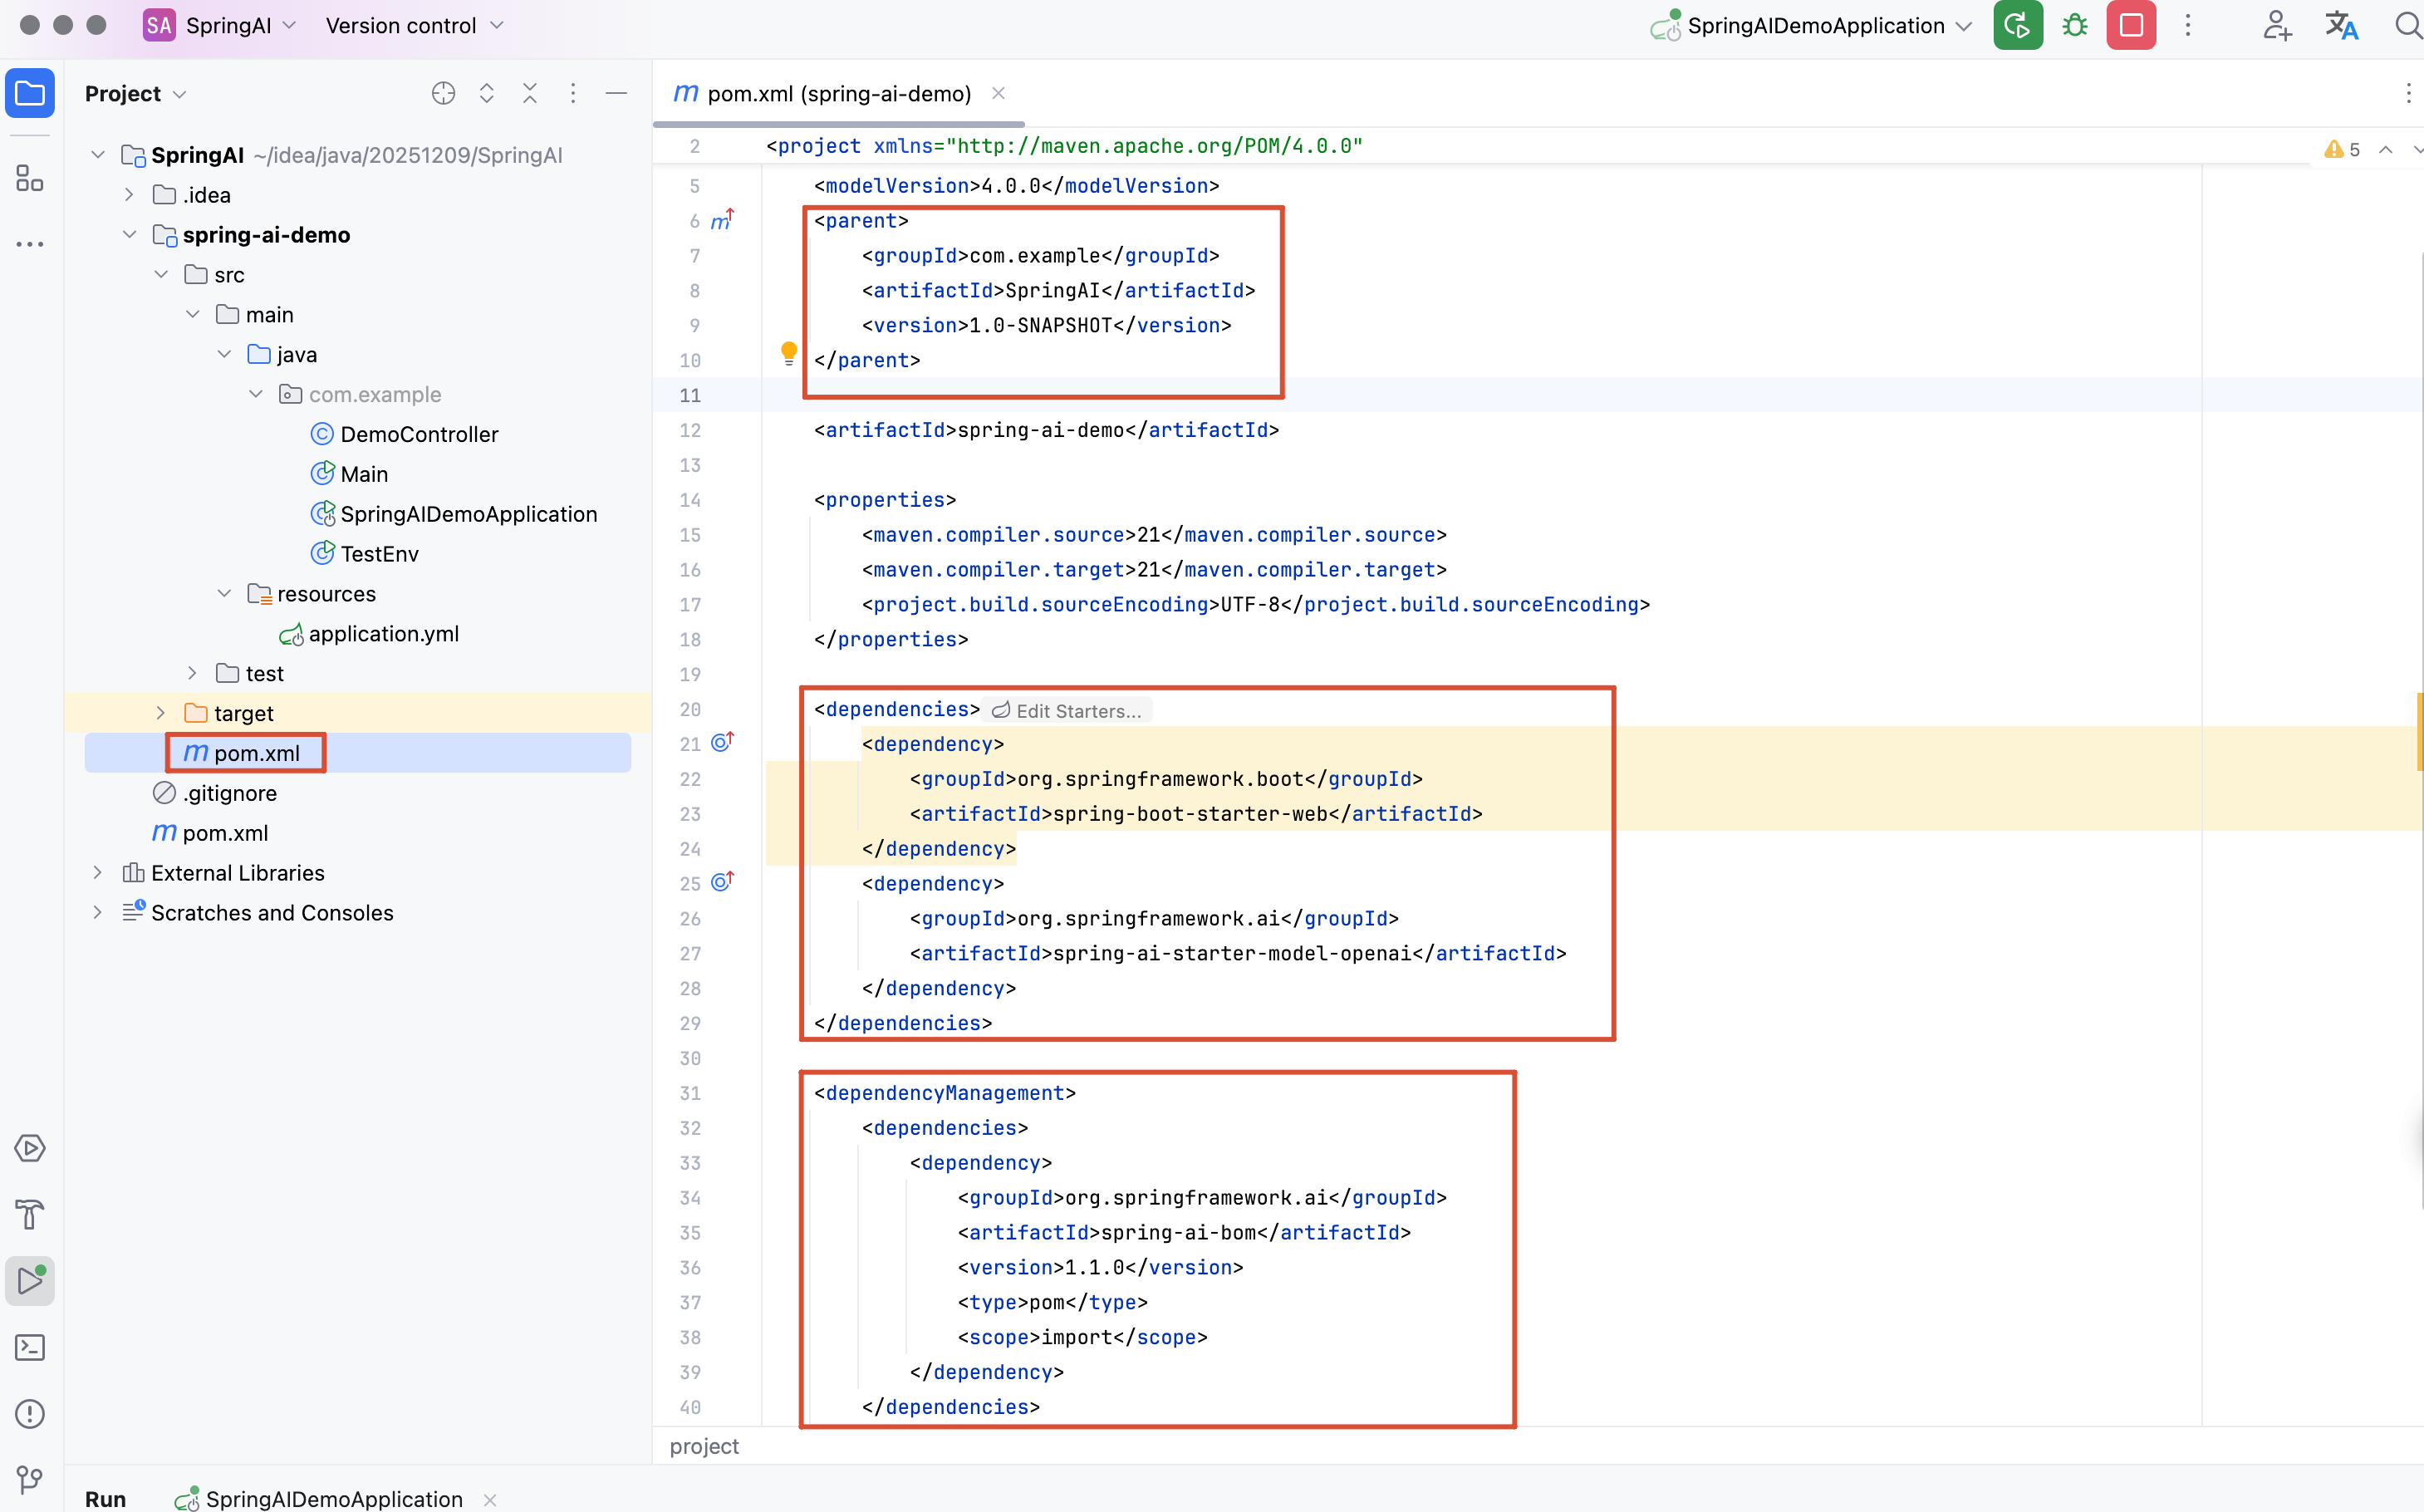Click the Rerun SpringAIDemoApplication icon
Viewport: 2424px width, 1512px height.
(2017, 26)
